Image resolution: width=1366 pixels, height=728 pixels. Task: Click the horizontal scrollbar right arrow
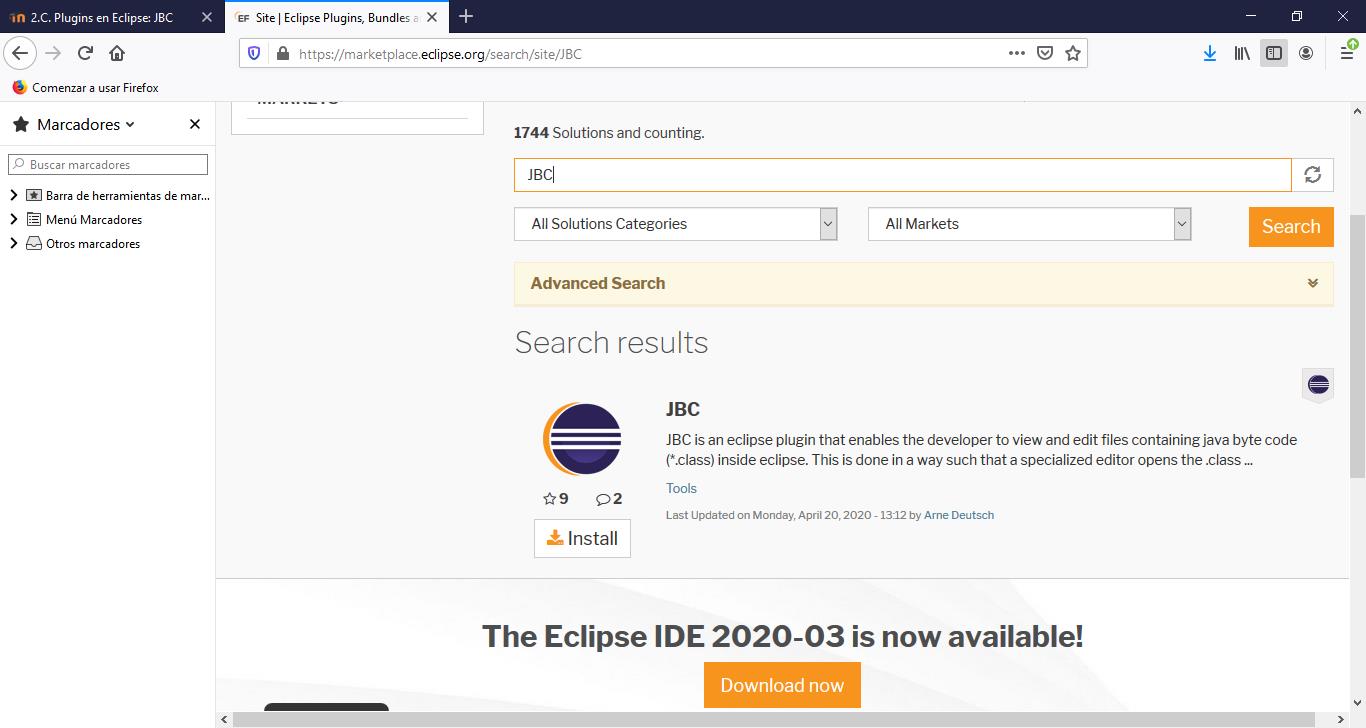(x=1341, y=719)
